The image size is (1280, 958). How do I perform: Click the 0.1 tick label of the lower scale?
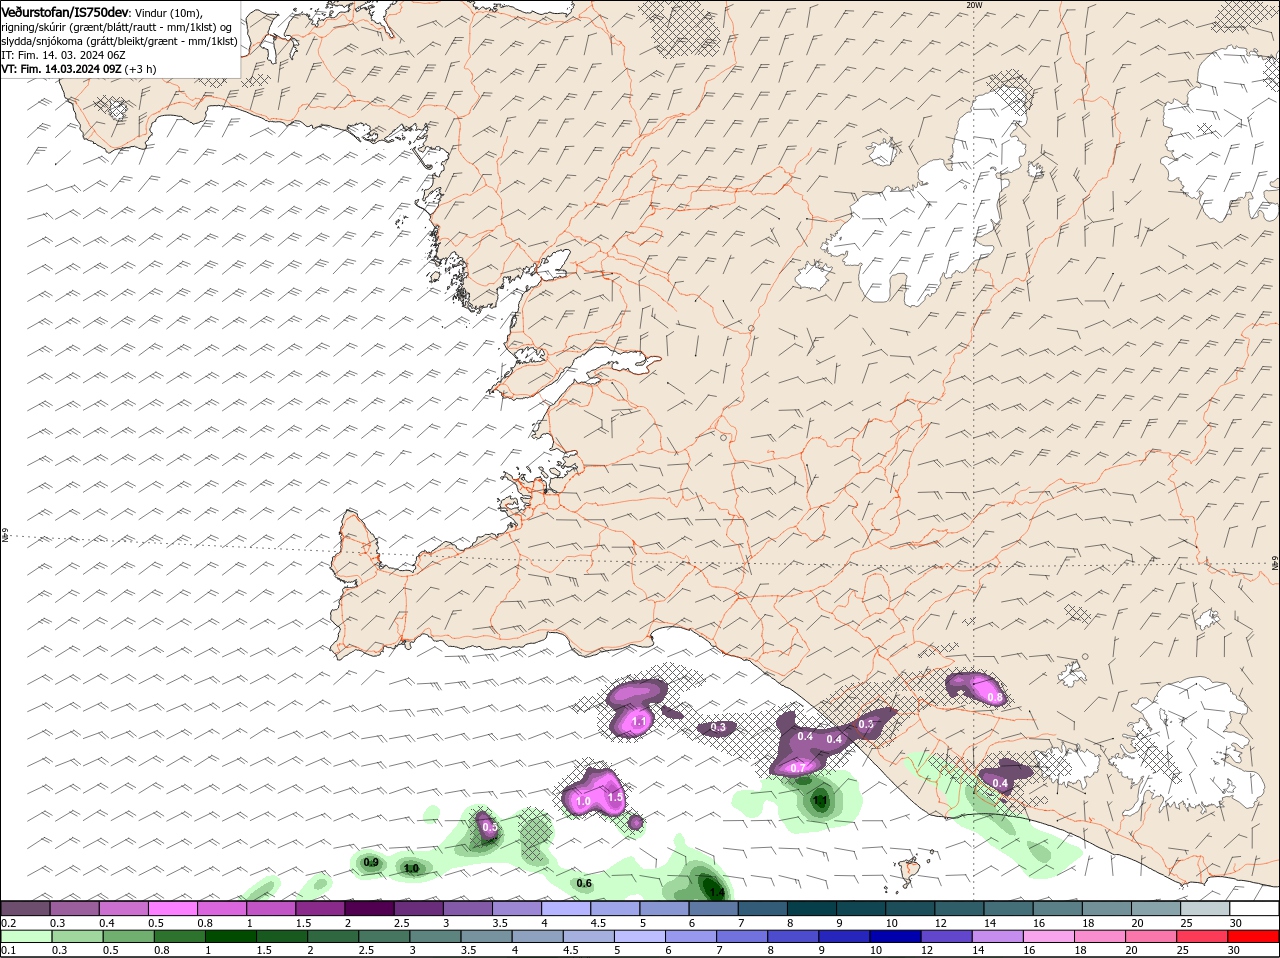[8, 950]
